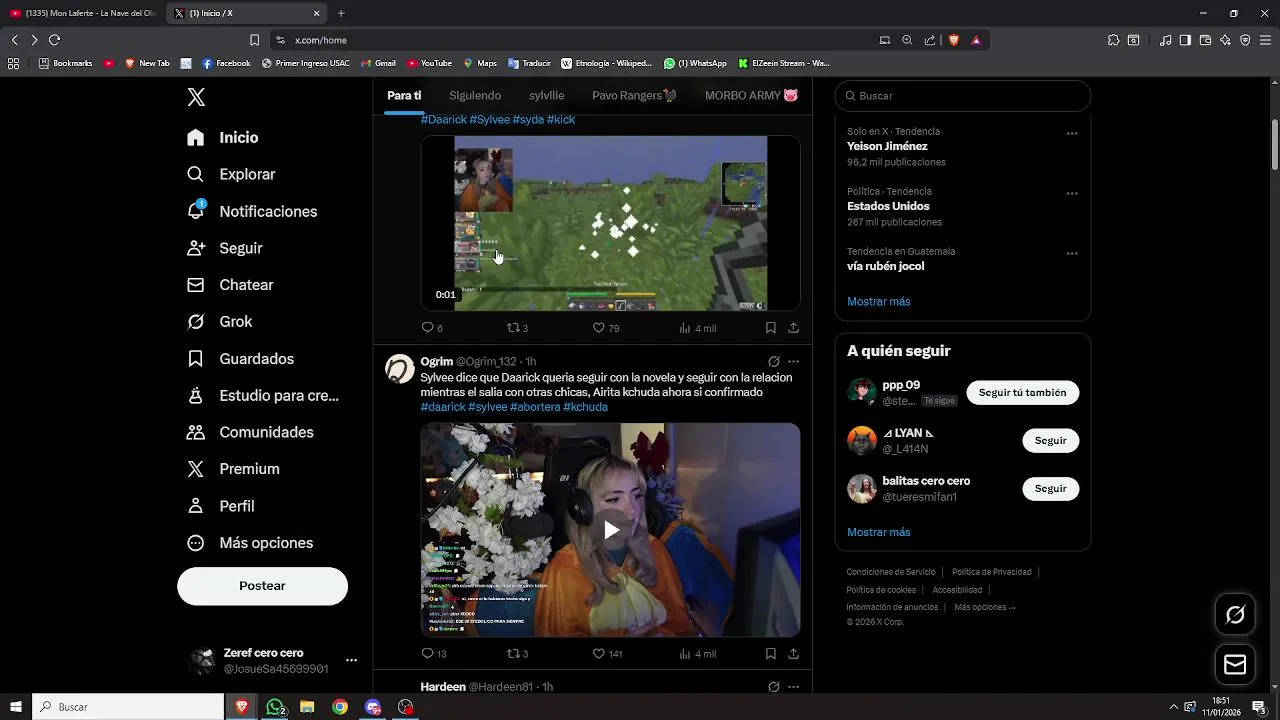Open the more menu on Ogrim's post

click(x=794, y=362)
